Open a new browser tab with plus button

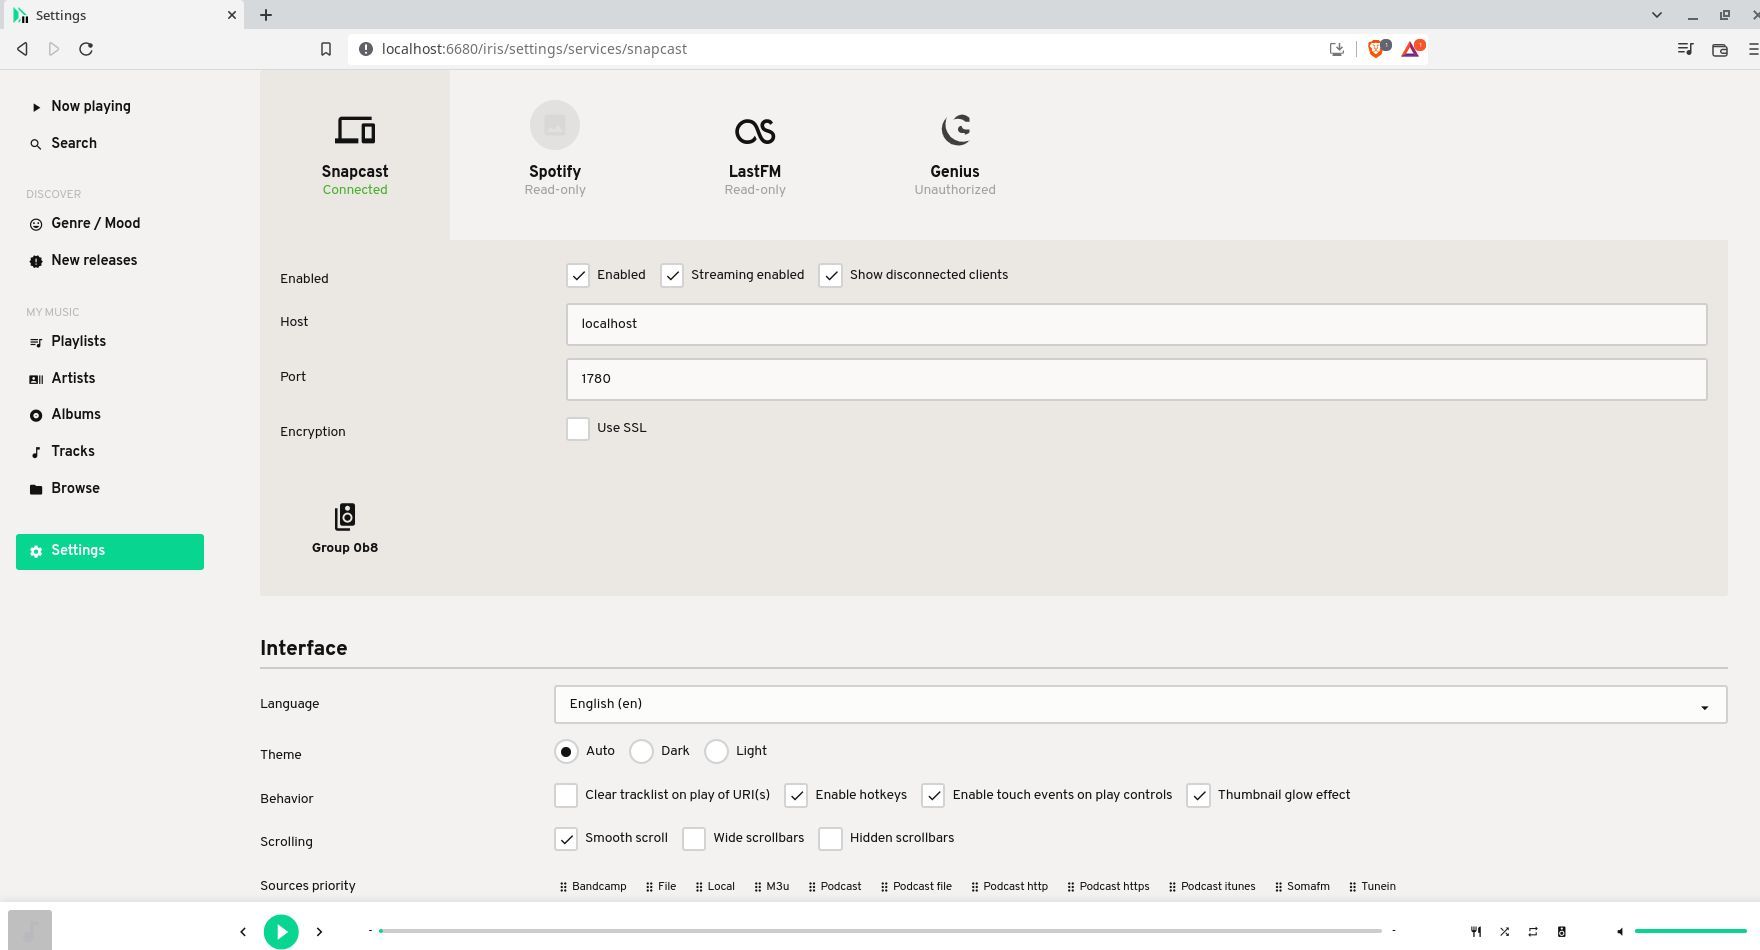(266, 15)
